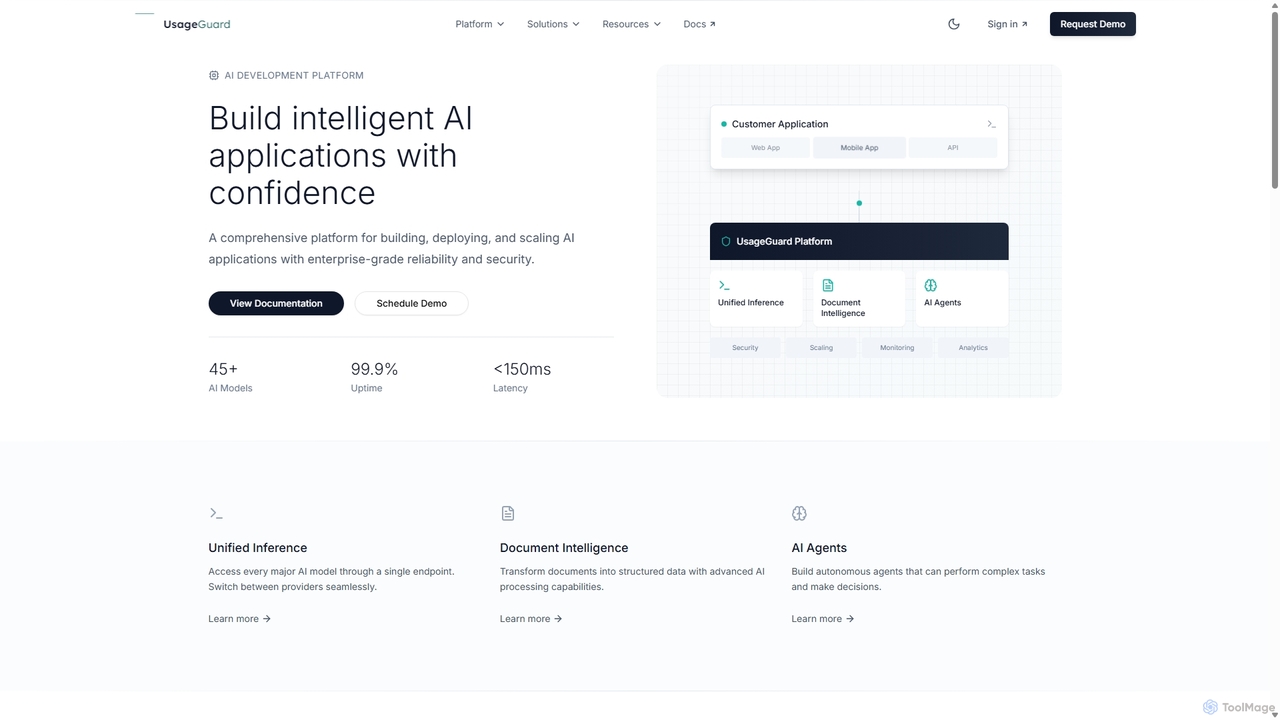Click the Unified Inference terminal icon in diagram

pos(724,285)
